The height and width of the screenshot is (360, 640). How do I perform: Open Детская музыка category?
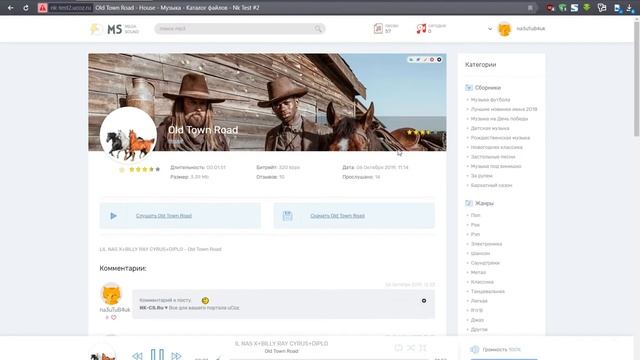coord(490,128)
